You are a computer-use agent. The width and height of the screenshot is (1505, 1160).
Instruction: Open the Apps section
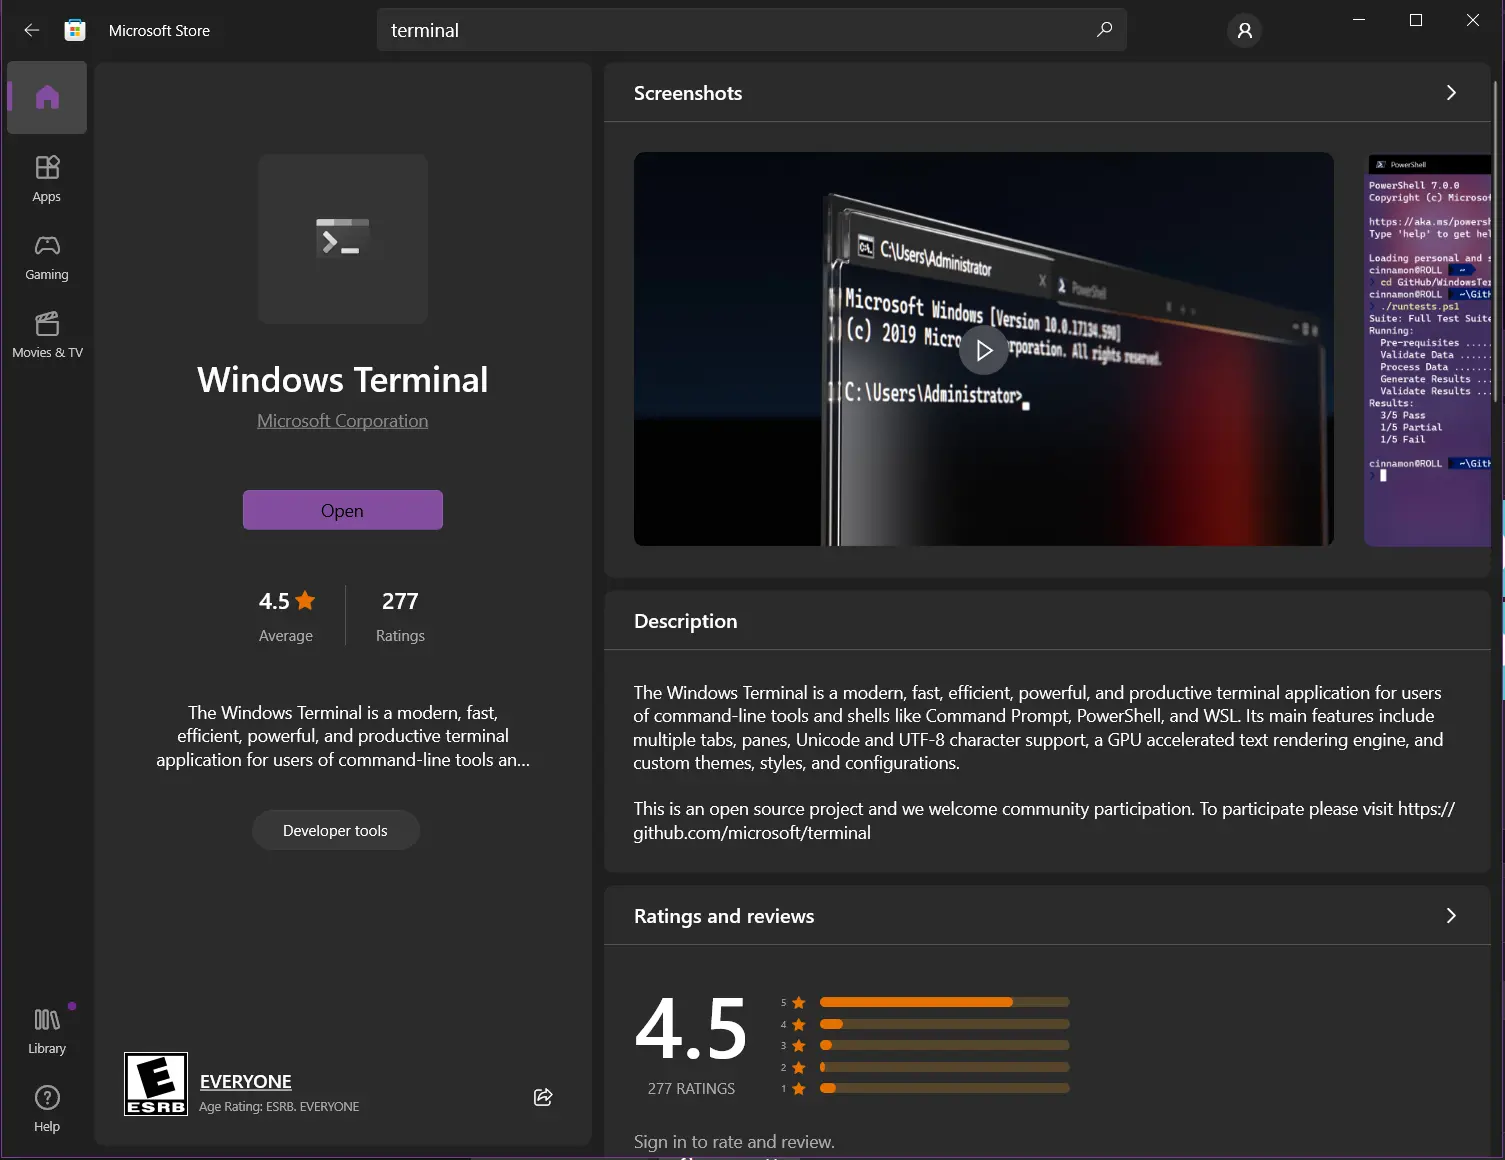pyautogui.click(x=47, y=179)
